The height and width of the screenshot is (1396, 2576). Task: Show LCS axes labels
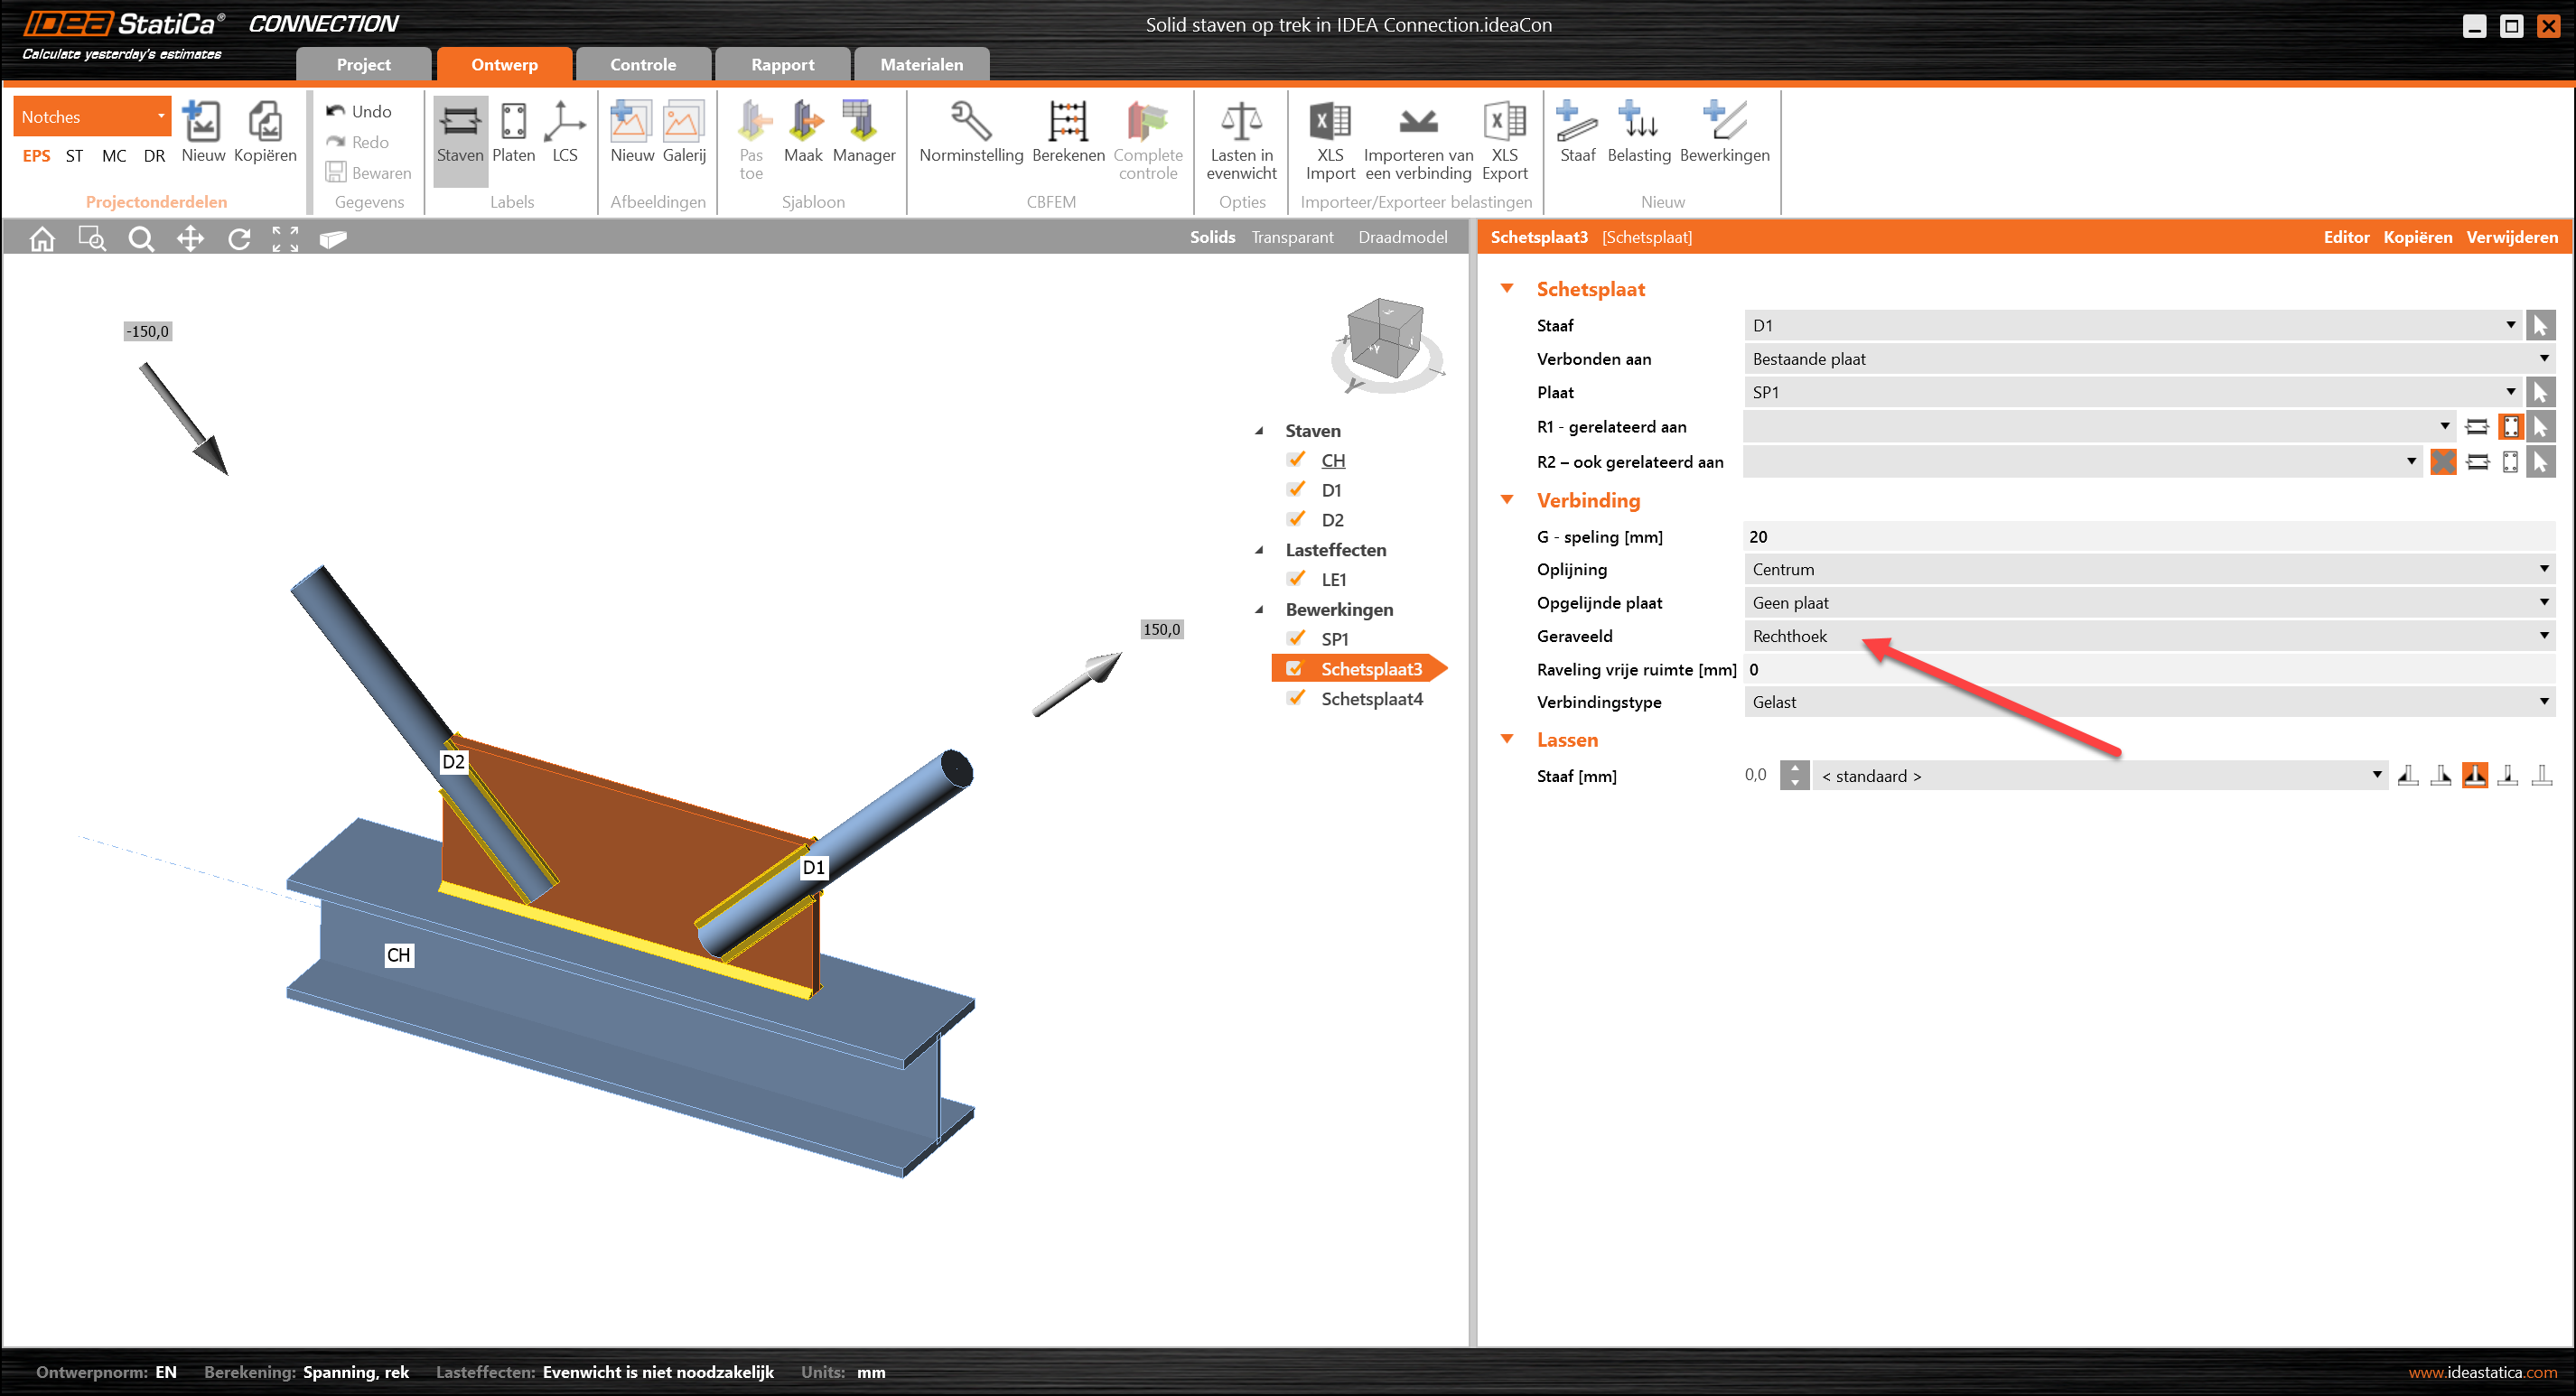(x=564, y=123)
